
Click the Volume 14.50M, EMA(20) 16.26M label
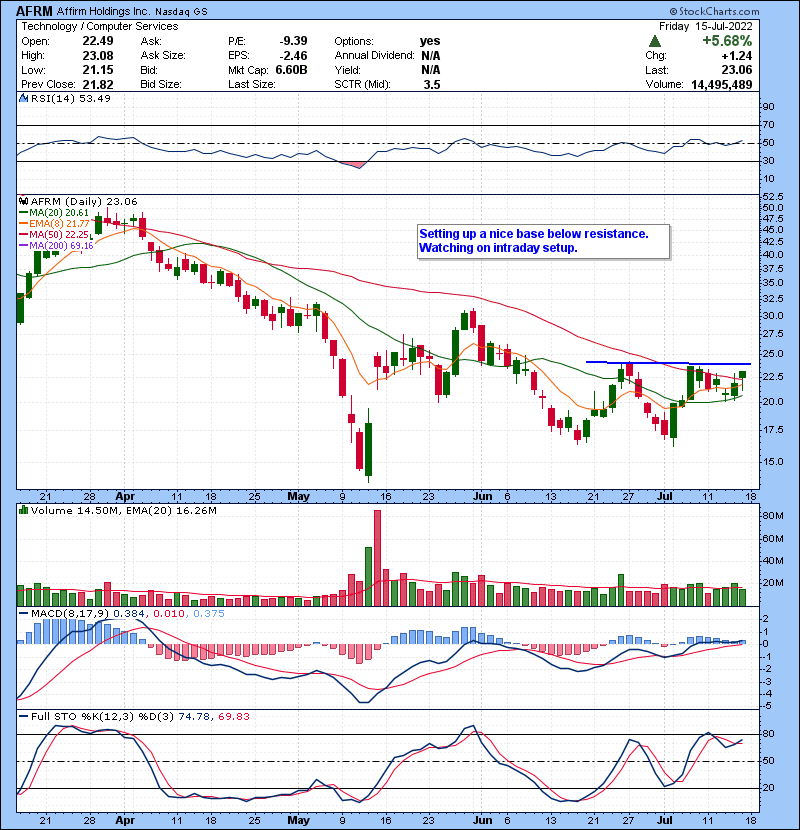click(123, 510)
